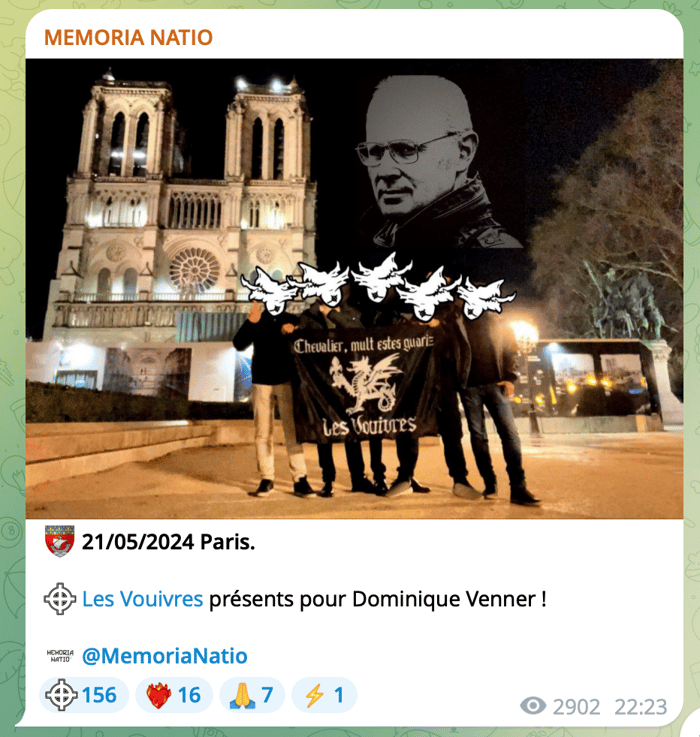Click the flaming heart emoji icon
The height and width of the screenshot is (737, 700).
[158, 695]
